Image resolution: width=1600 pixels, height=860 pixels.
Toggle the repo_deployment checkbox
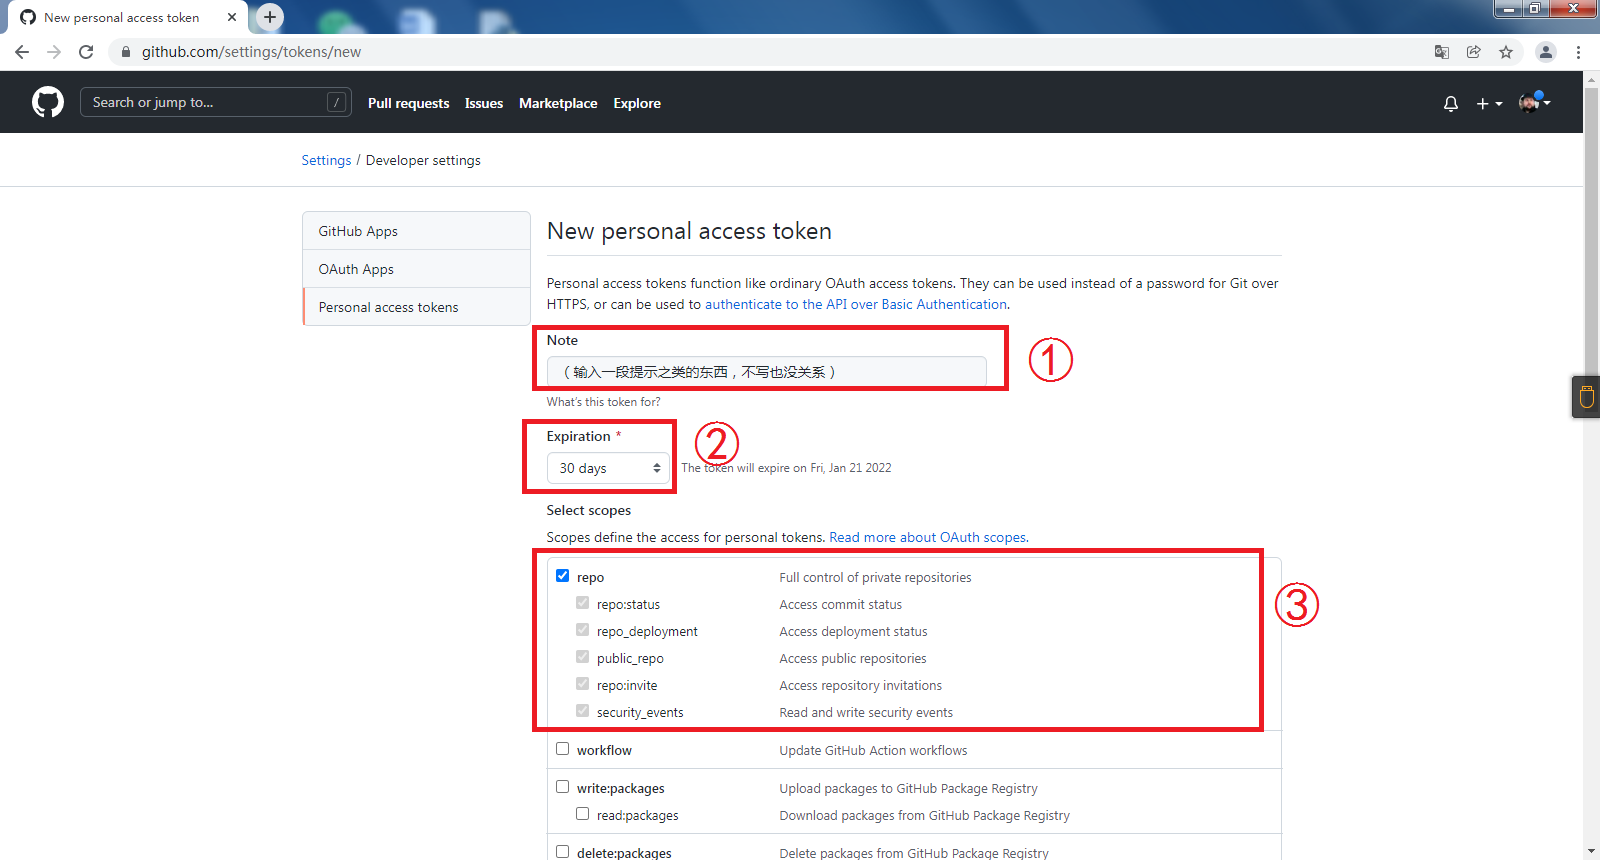tap(583, 630)
